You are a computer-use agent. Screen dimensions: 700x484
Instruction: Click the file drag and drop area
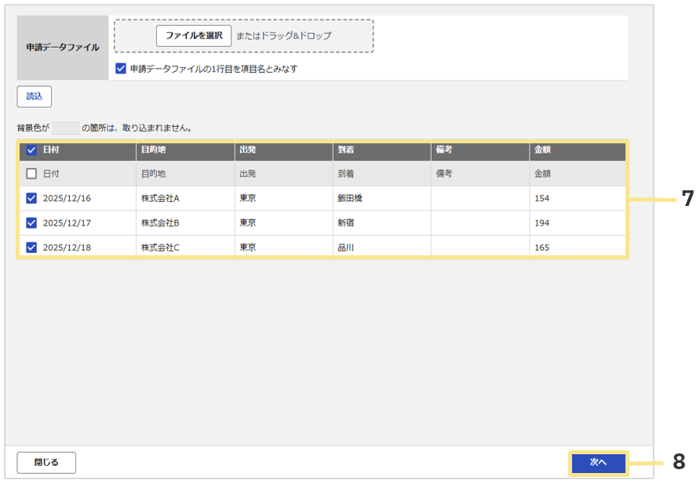(x=244, y=36)
